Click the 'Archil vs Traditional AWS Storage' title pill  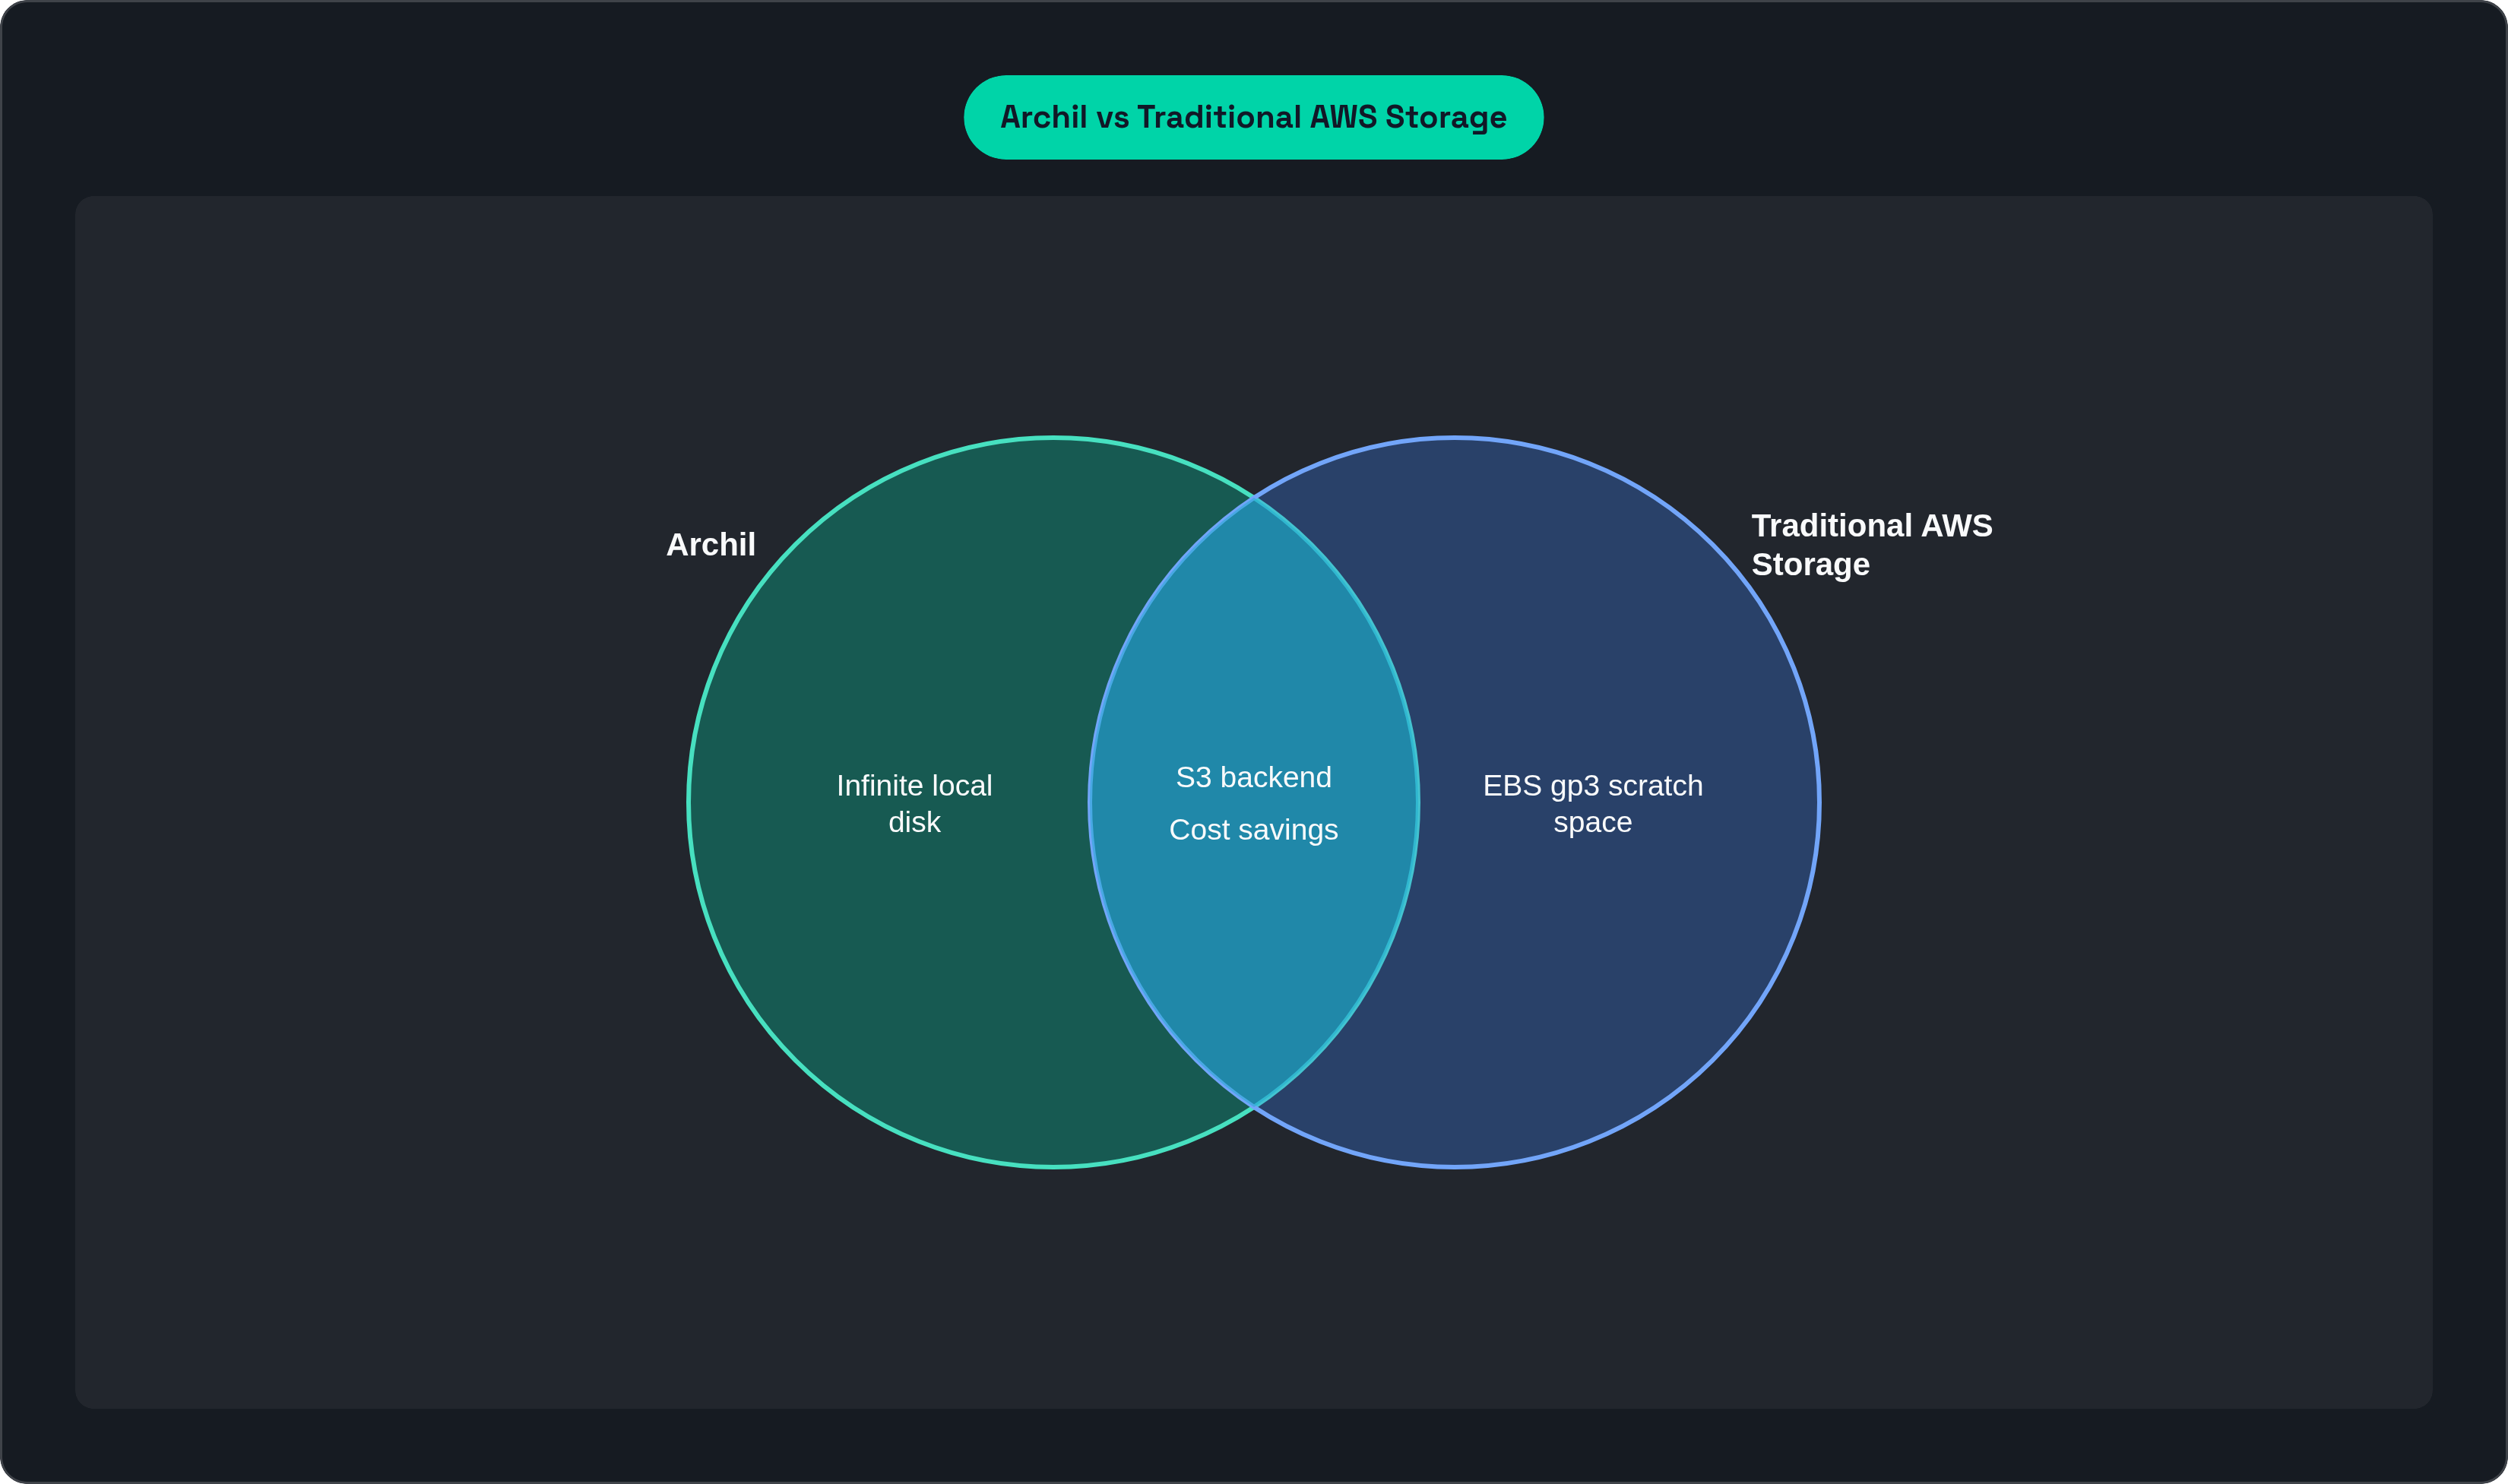coord(1253,117)
